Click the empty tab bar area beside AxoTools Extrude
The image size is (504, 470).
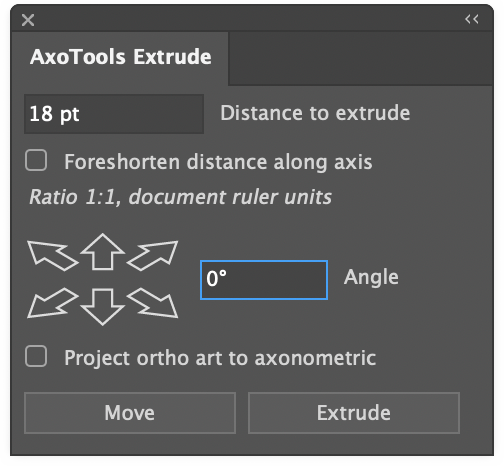pyautogui.click(x=361, y=59)
